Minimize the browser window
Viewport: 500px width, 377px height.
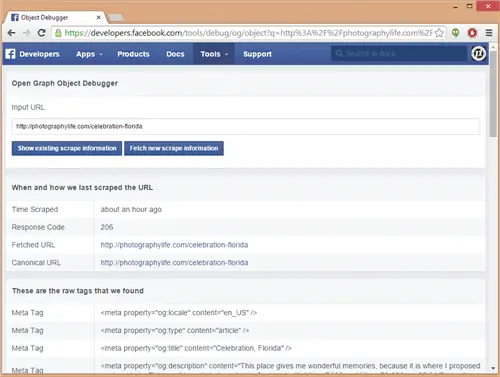(x=455, y=6)
